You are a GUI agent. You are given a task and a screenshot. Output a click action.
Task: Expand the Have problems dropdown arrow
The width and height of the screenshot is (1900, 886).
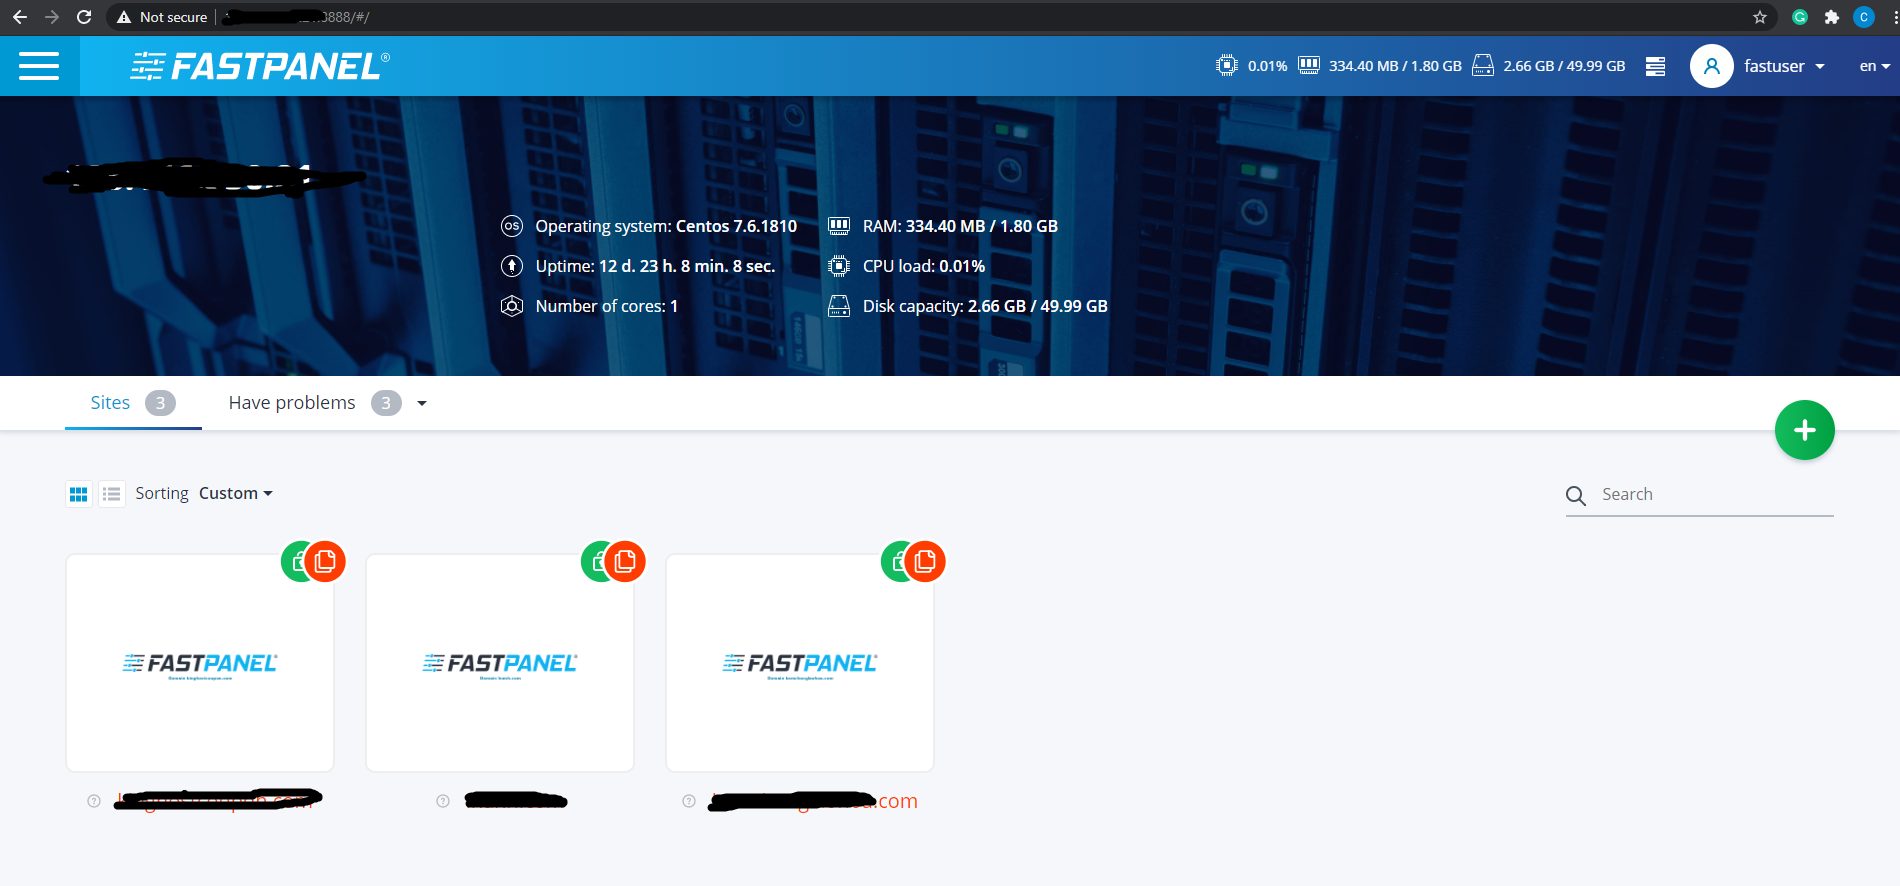[x=422, y=403]
